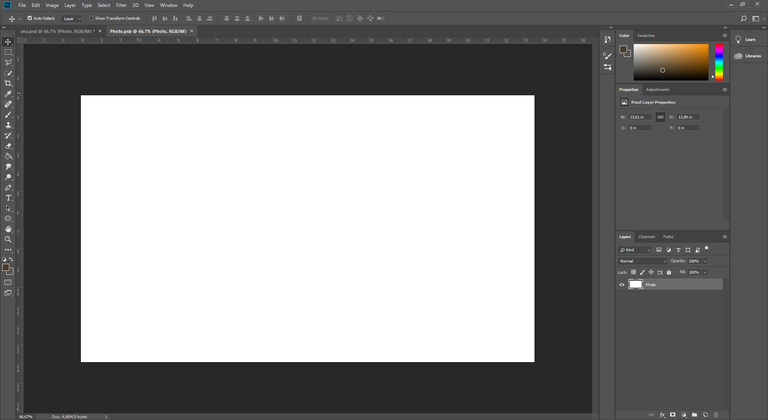Open the Fill slider dropdown arrow
Screen dimensions: 768x420
705,272
